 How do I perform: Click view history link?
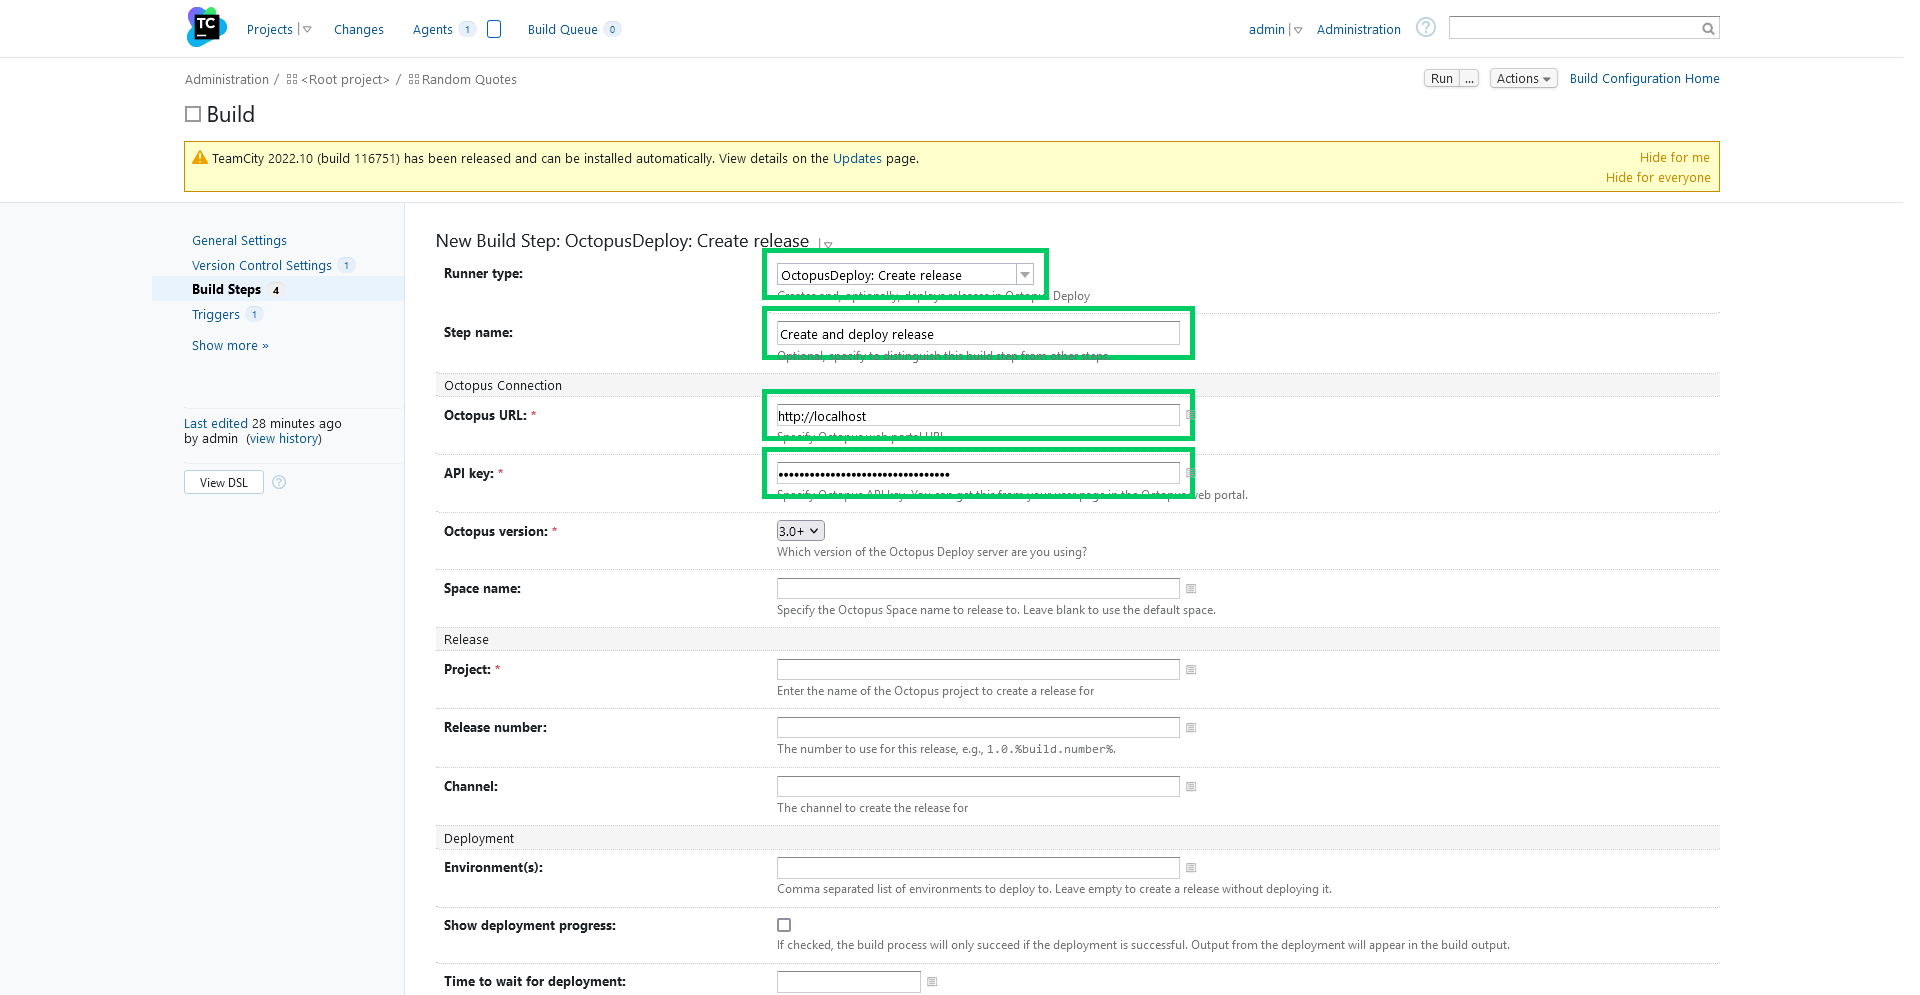[284, 439]
